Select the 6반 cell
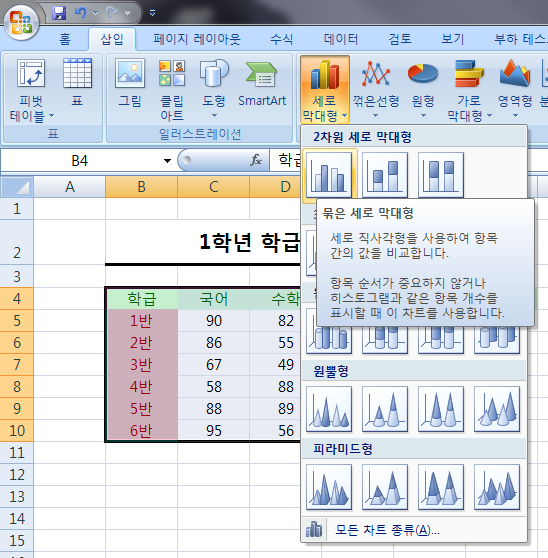The width and height of the screenshot is (548, 558). click(142, 431)
